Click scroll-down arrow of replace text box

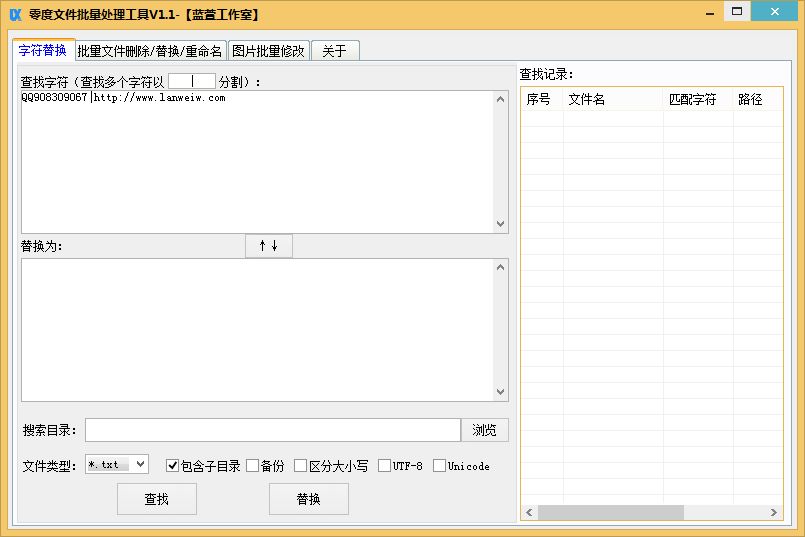501,393
